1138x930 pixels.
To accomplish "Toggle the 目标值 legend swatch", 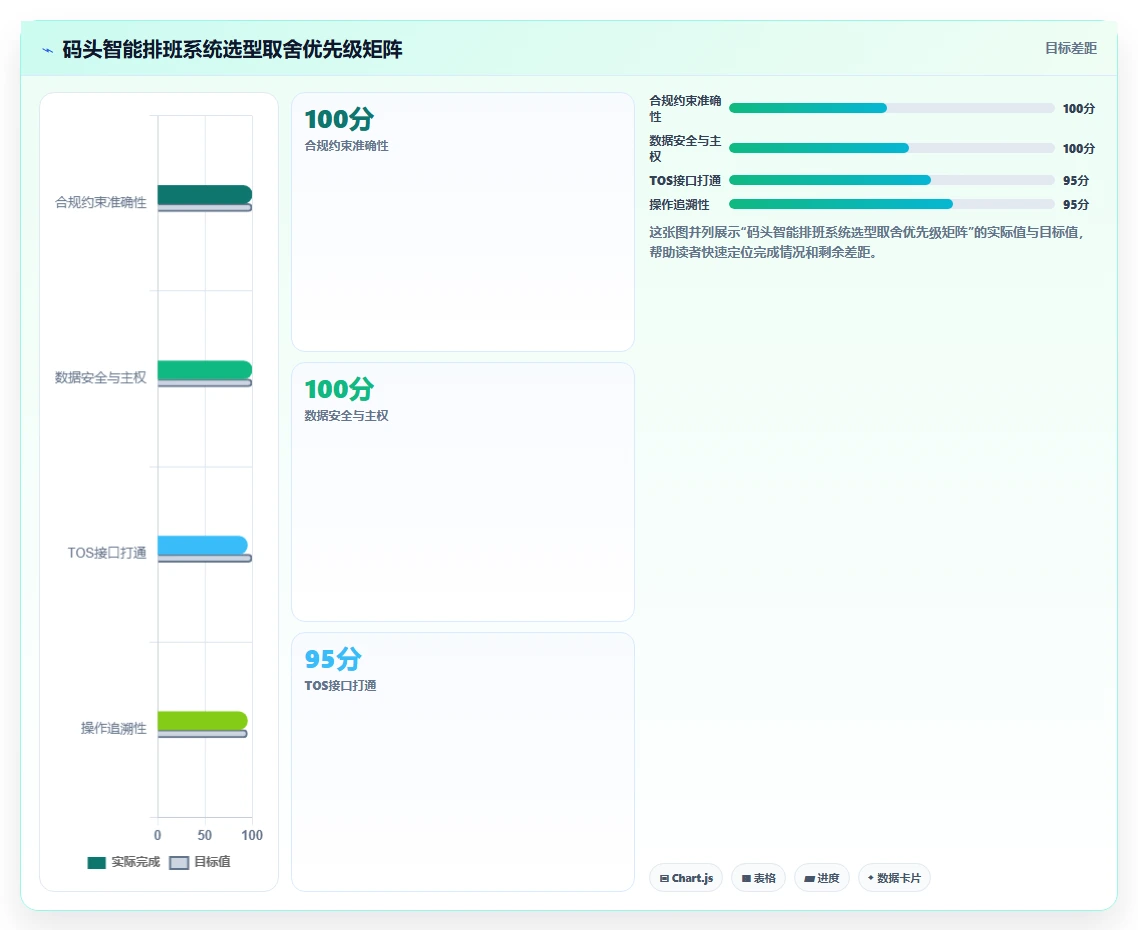I will 179,862.
